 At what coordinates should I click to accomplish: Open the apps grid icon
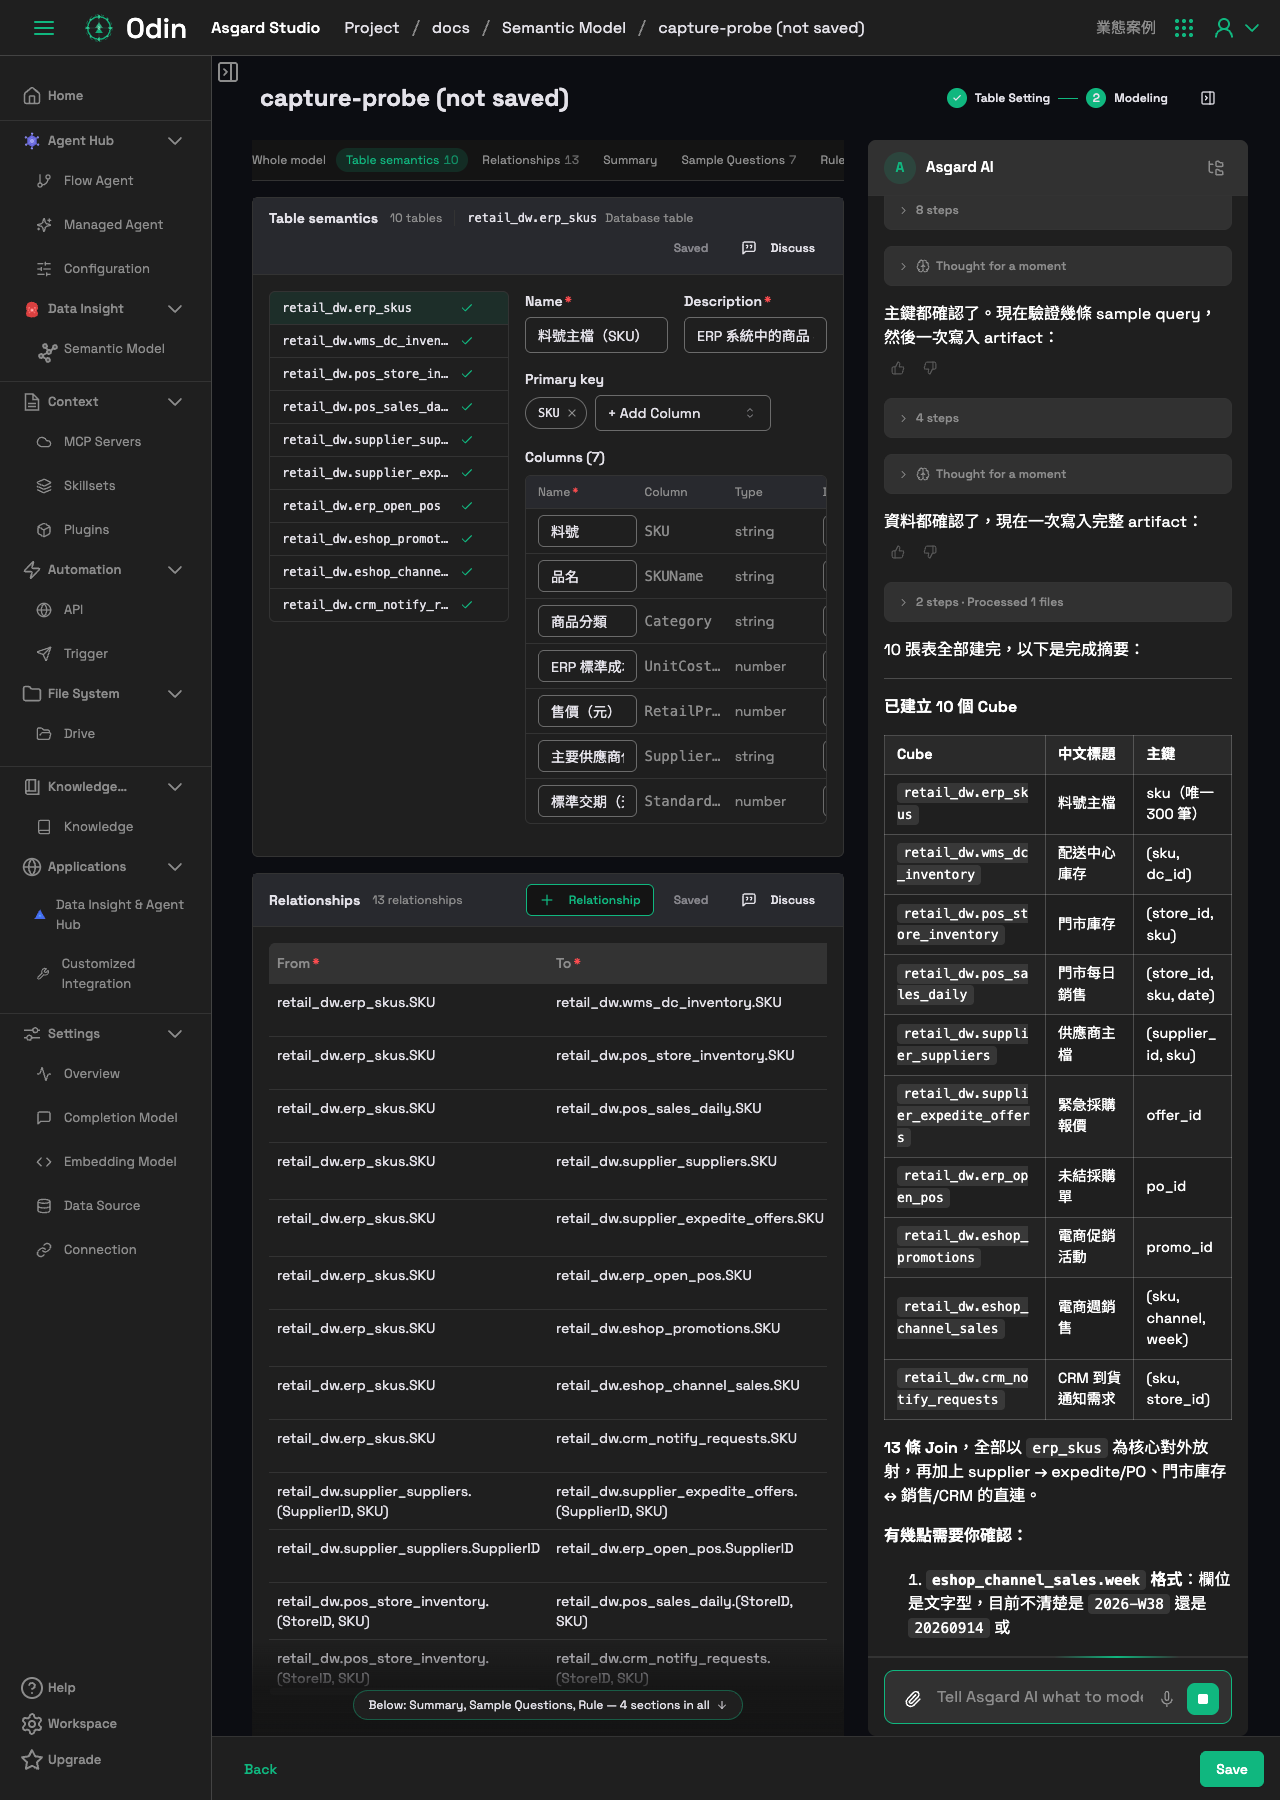(x=1184, y=28)
